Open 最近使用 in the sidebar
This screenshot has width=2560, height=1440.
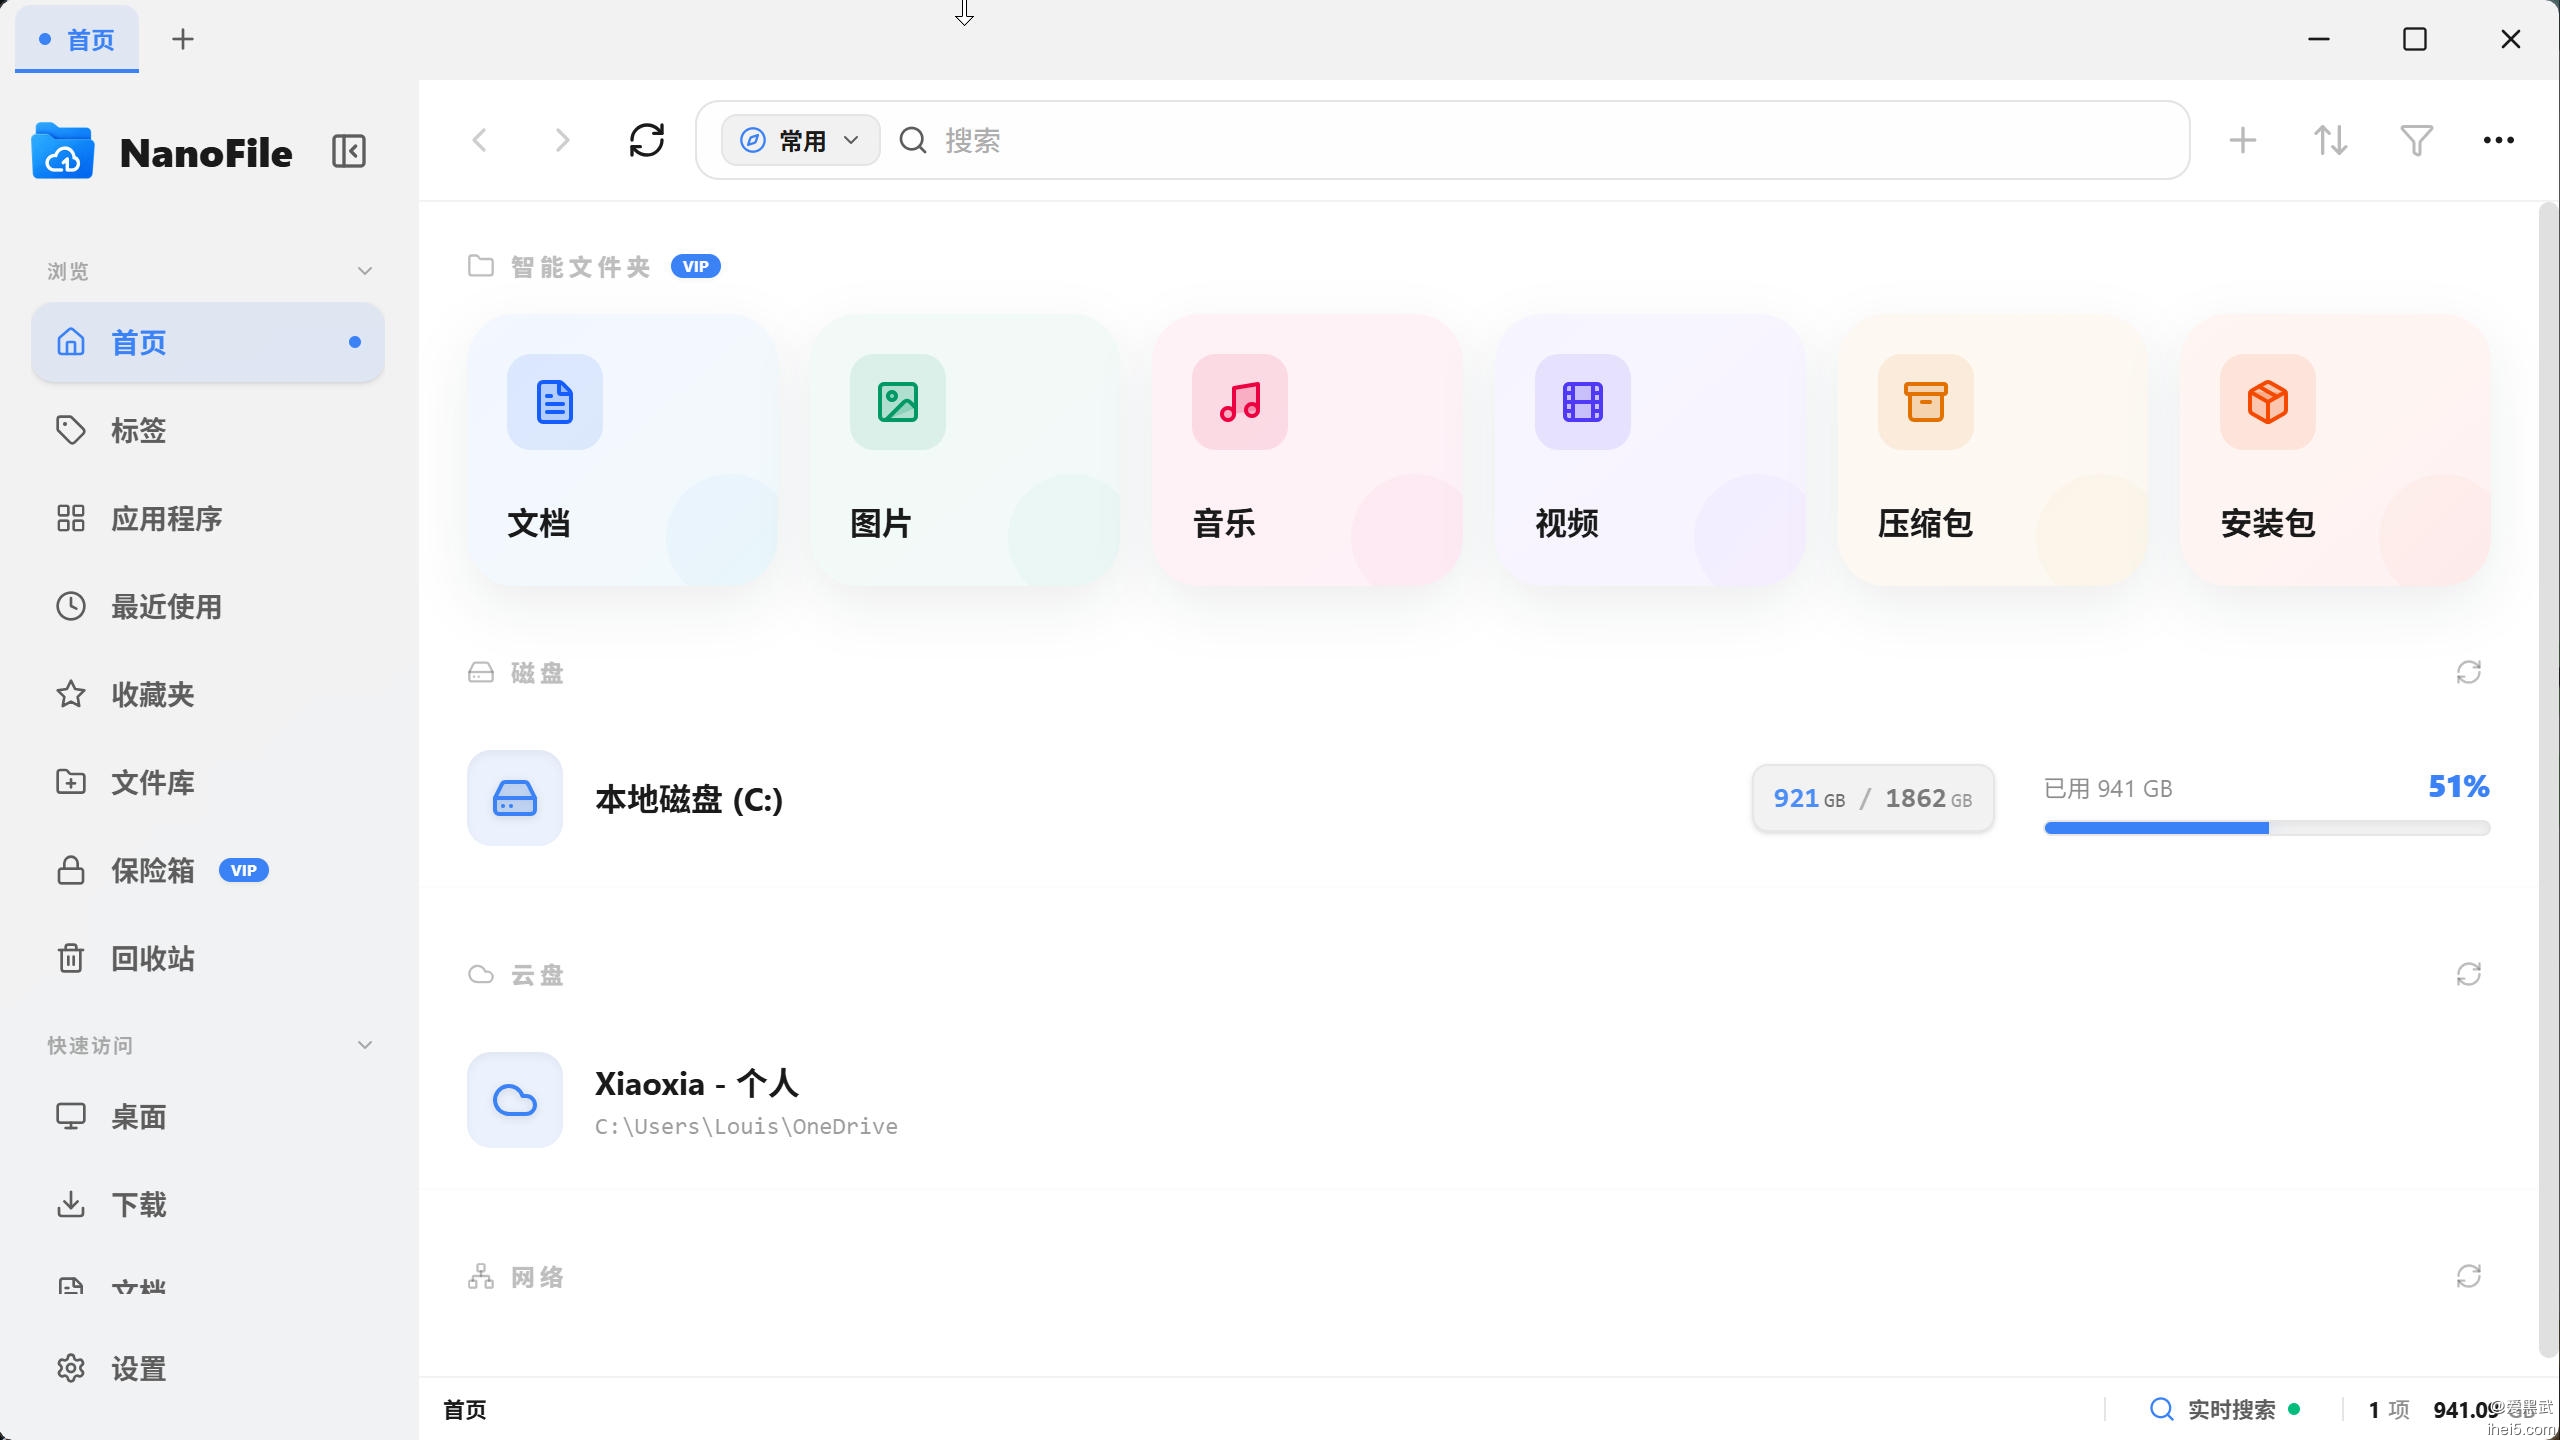(x=208, y=606)
